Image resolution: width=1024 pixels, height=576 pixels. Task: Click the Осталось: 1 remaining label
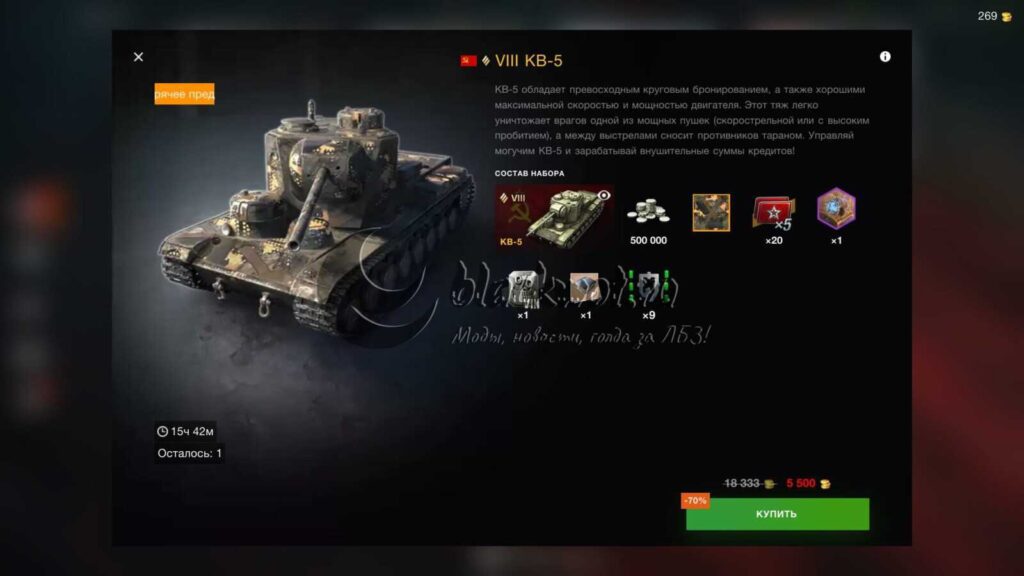tap(189, 453)
